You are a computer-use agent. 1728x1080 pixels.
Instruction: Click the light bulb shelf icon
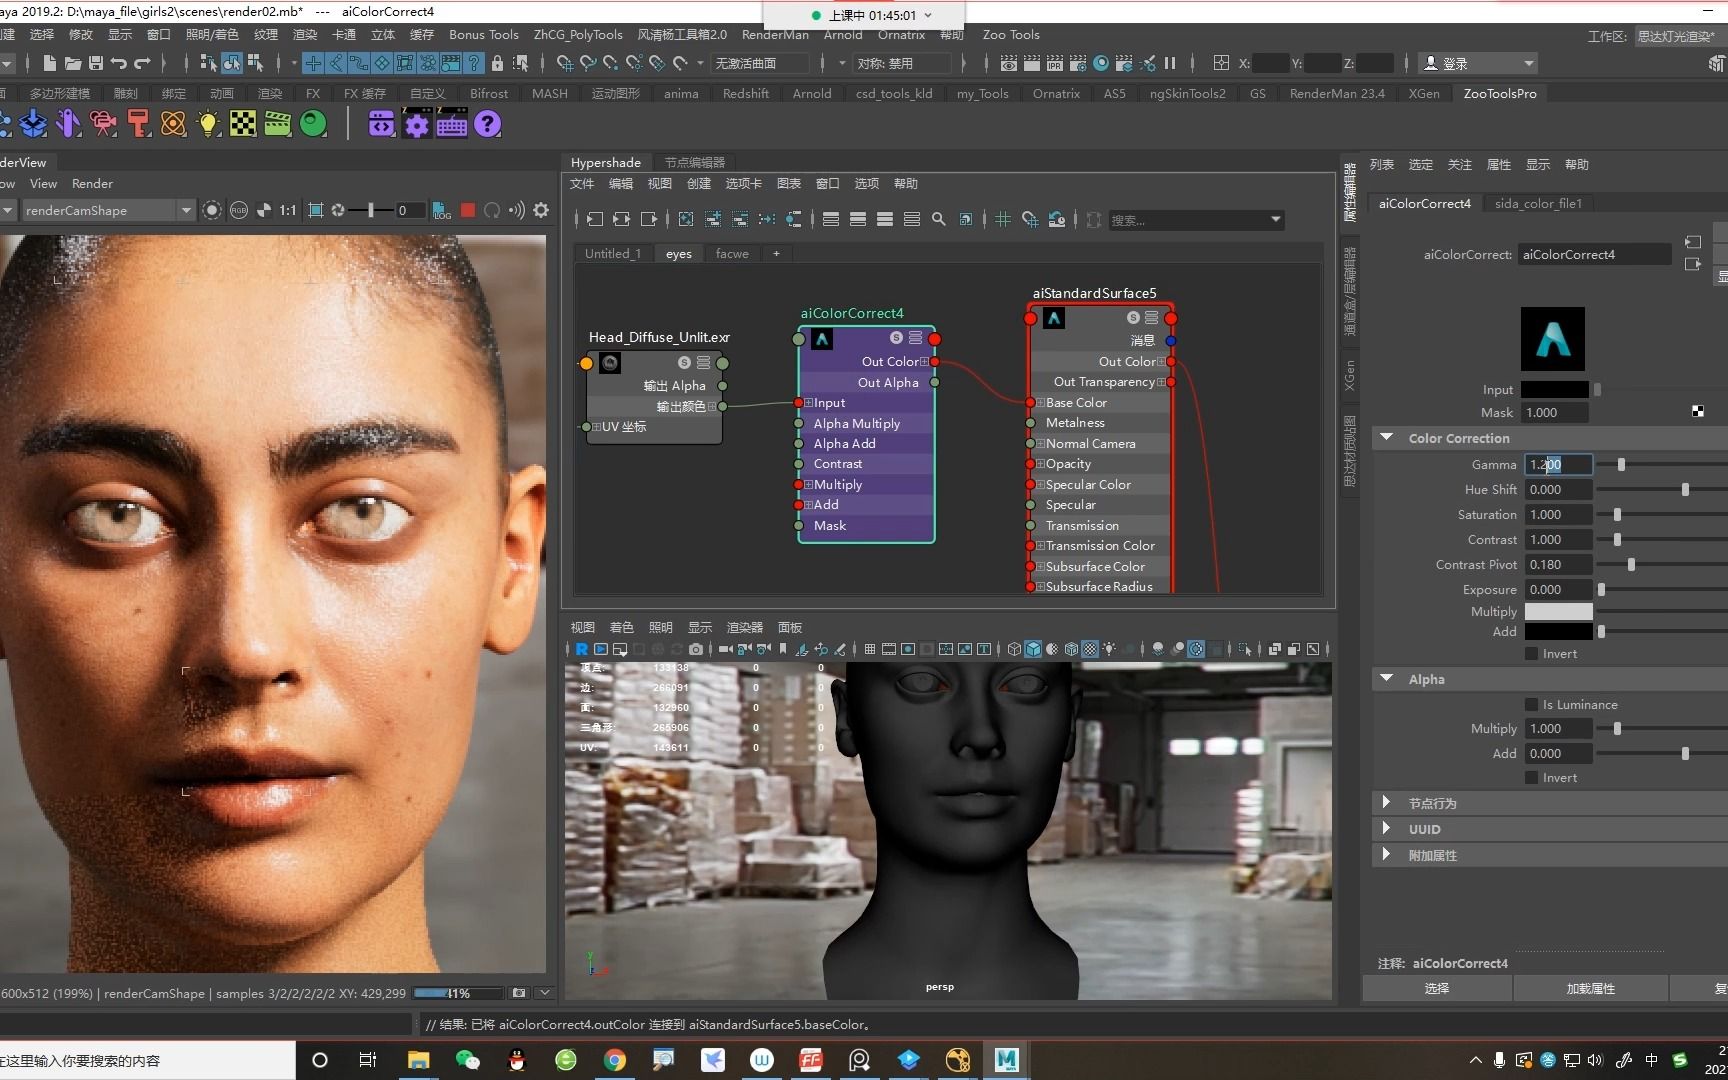click(208, 124)
